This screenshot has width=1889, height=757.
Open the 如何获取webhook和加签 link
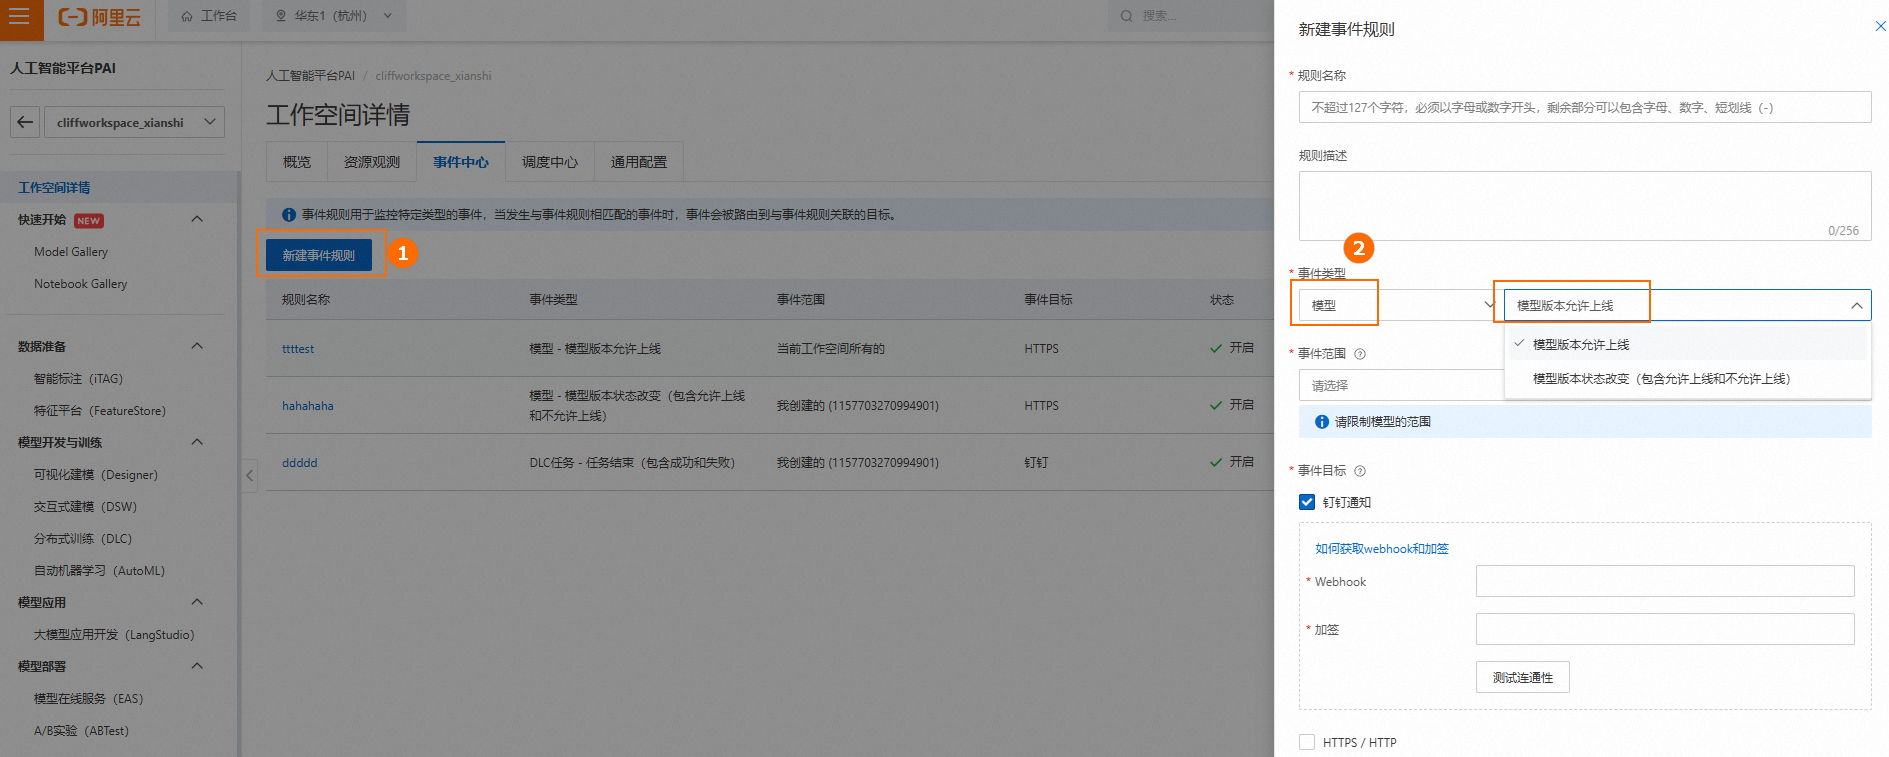pos(1382,549)
